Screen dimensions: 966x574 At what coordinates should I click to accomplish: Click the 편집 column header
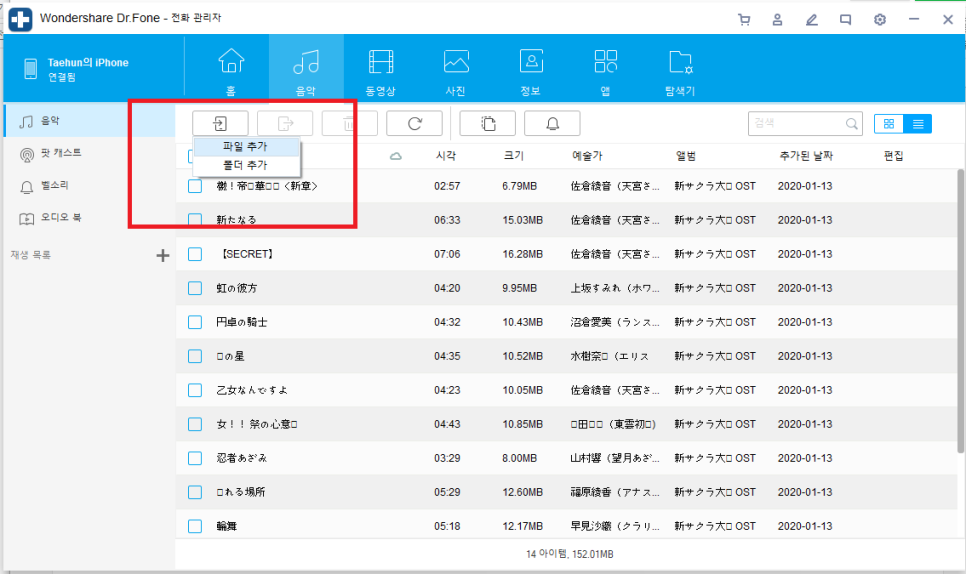click(893, 156)
